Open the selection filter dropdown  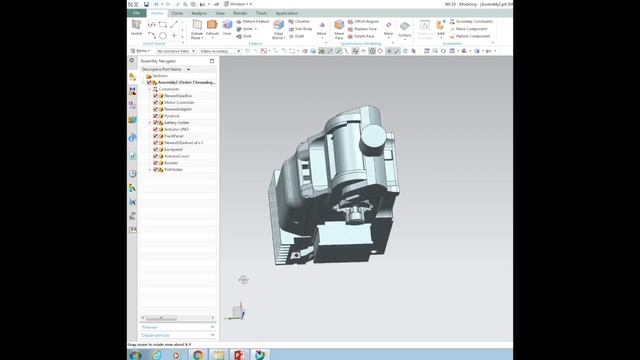(176, 51)
